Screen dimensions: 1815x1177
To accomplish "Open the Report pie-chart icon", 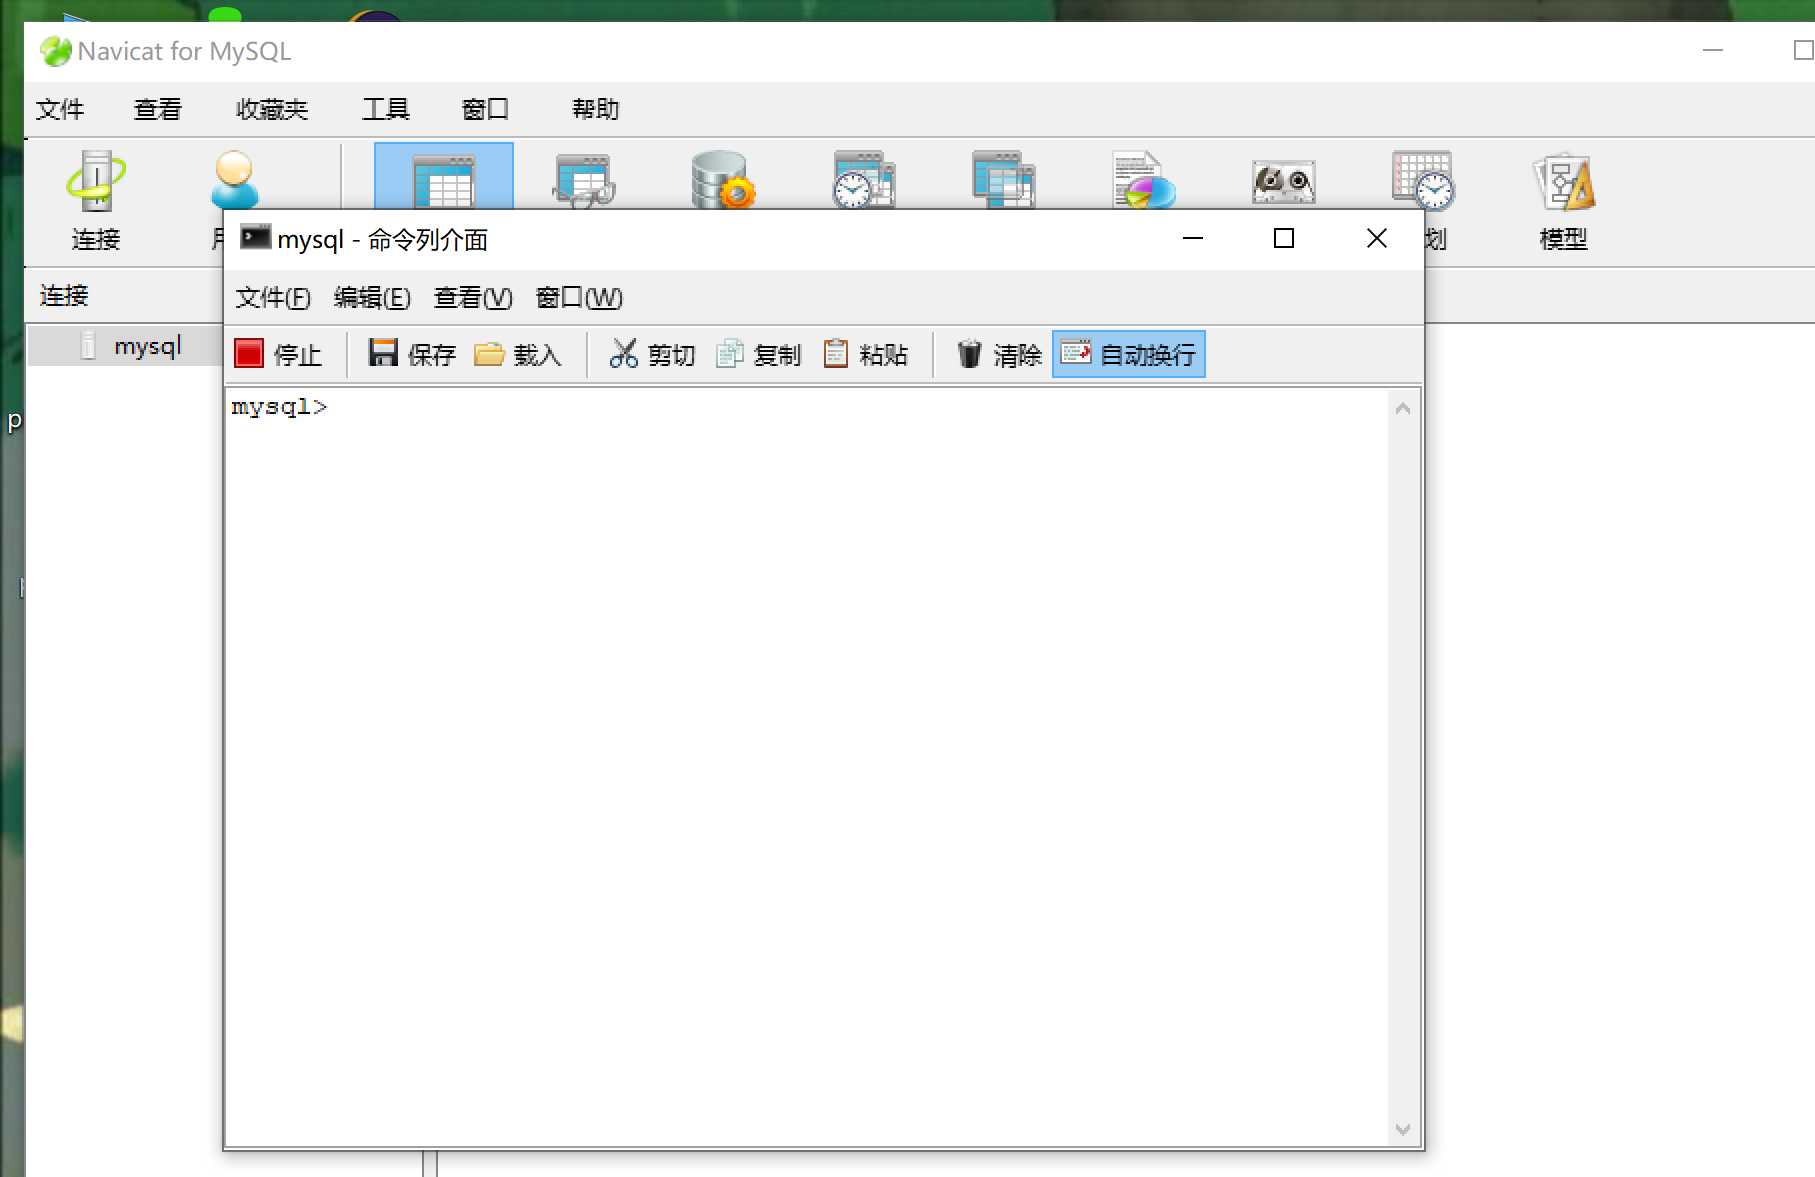I will pyautogui.click(x=1144, y=180).
